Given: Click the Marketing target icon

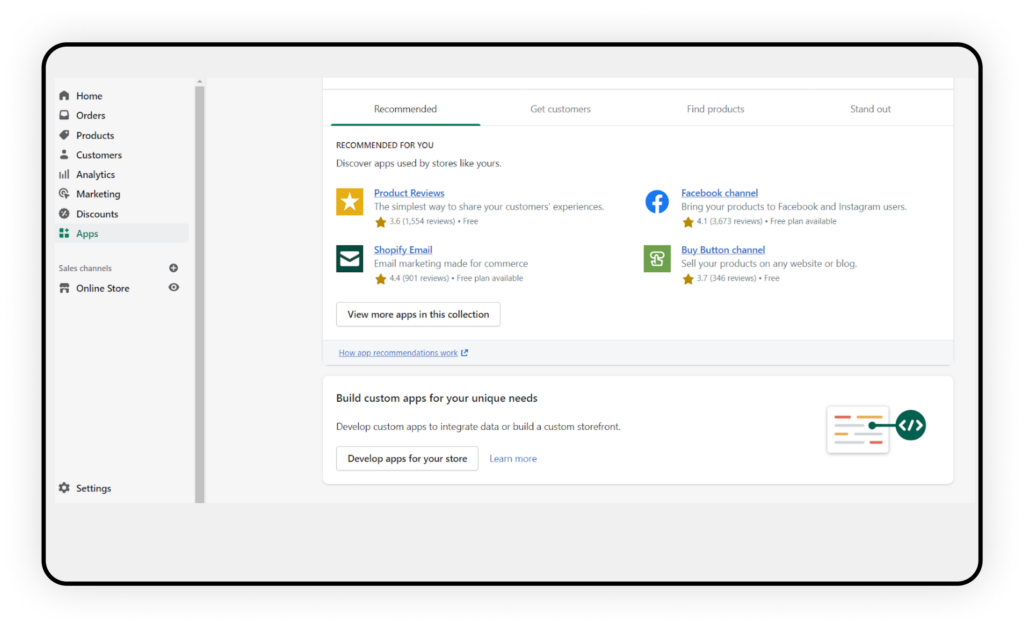Looking at the screenshot, I should [64, 194].
